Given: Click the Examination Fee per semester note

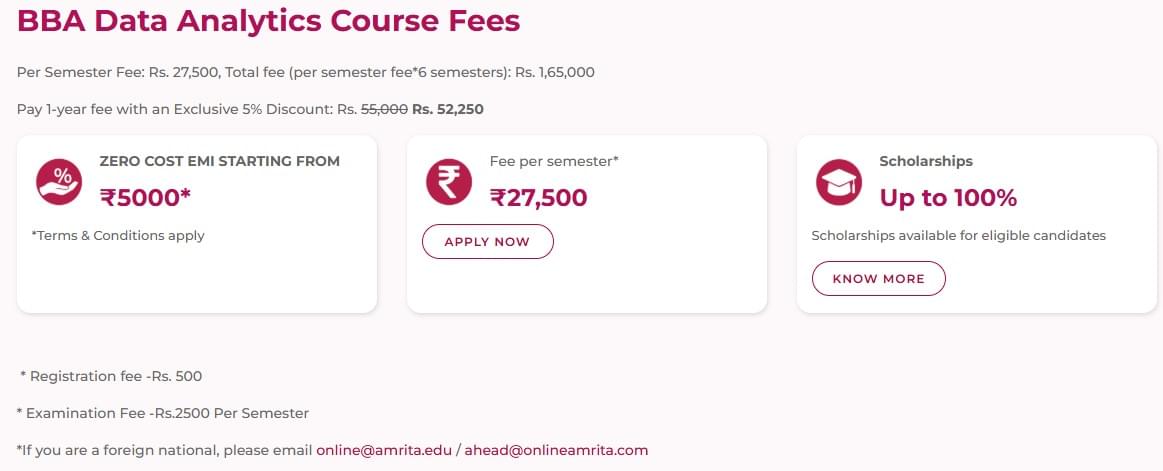Looking at the screenshot, I should (163, 413).
